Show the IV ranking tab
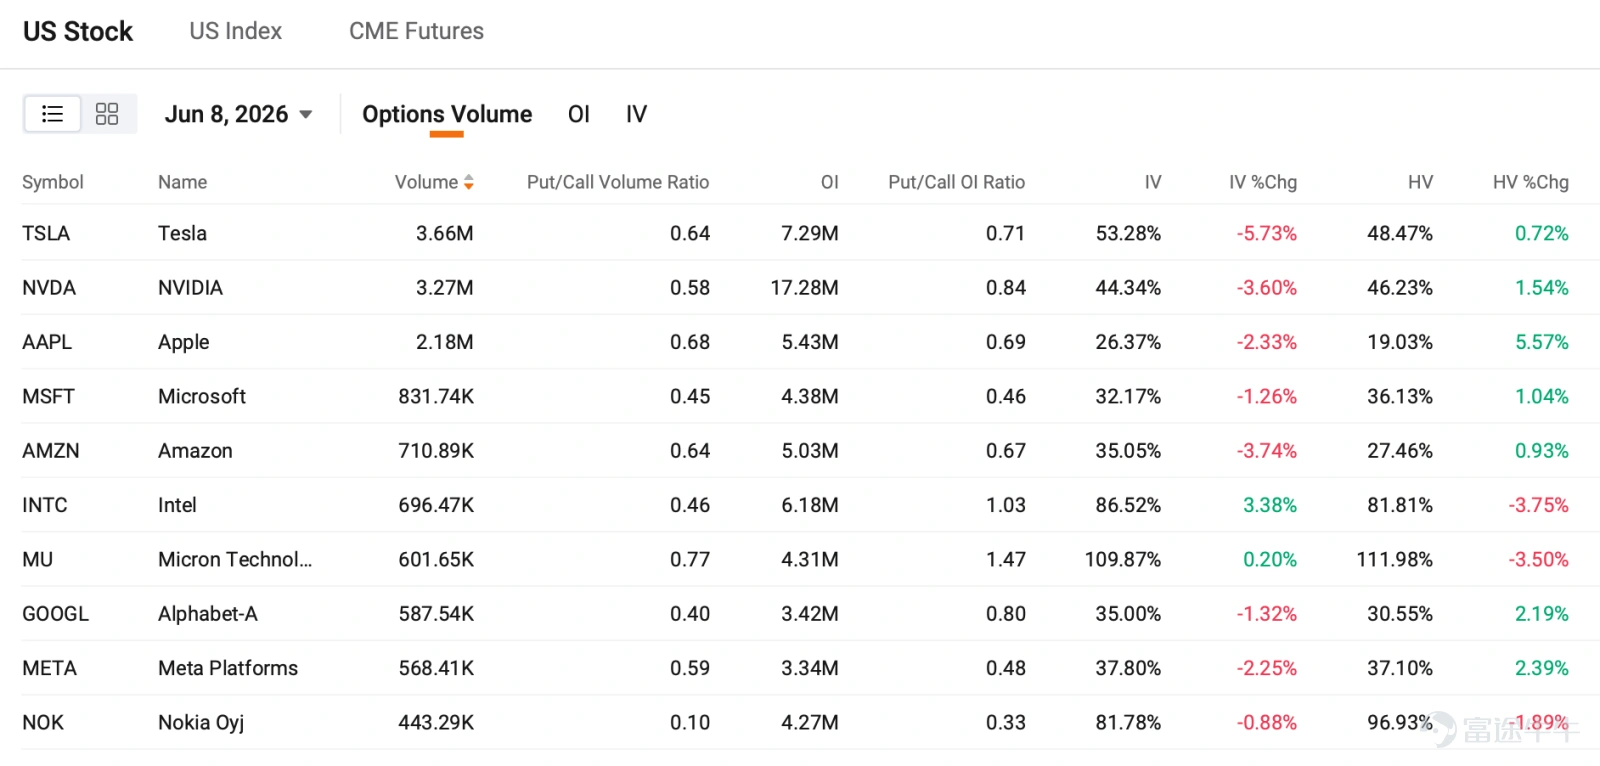The height and width of the screenshot is (766, 1600). (x=636, y=114)
